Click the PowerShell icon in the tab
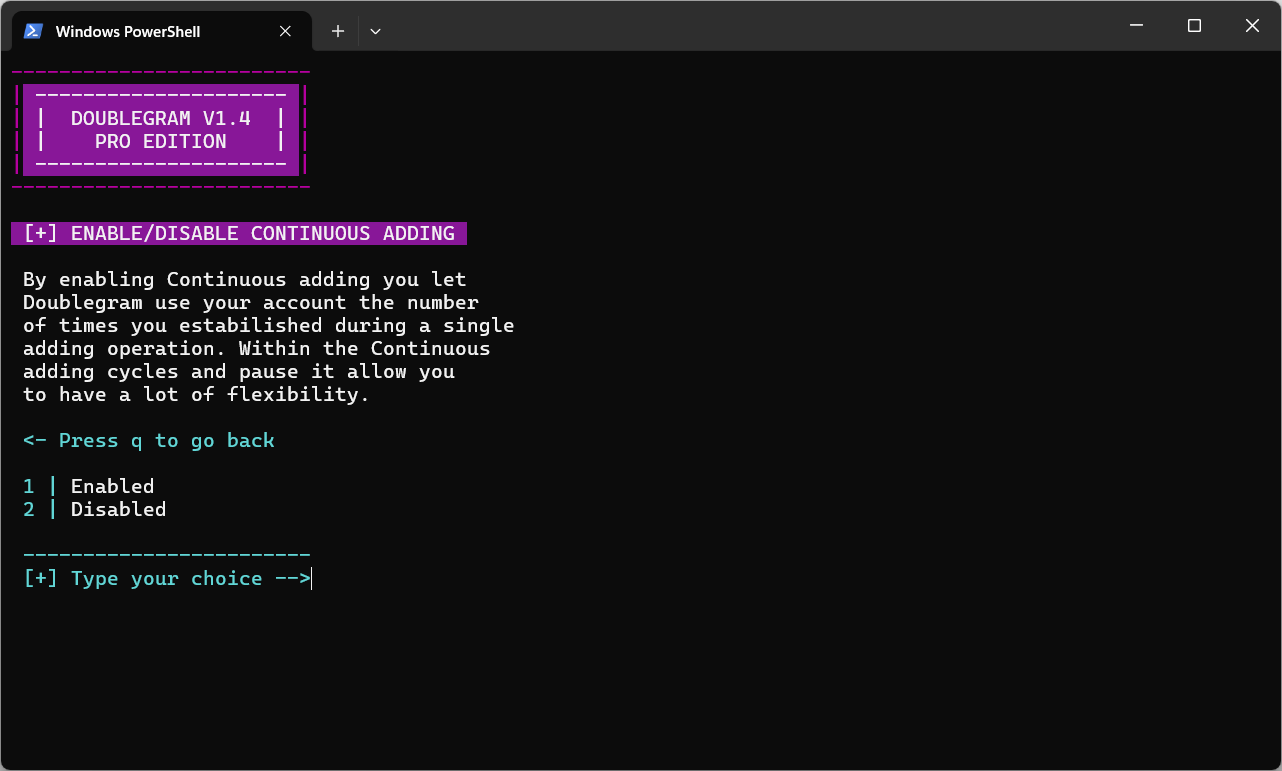Image resolution: width=1282 pixels, height=771 pixels. tap(33, 31)
